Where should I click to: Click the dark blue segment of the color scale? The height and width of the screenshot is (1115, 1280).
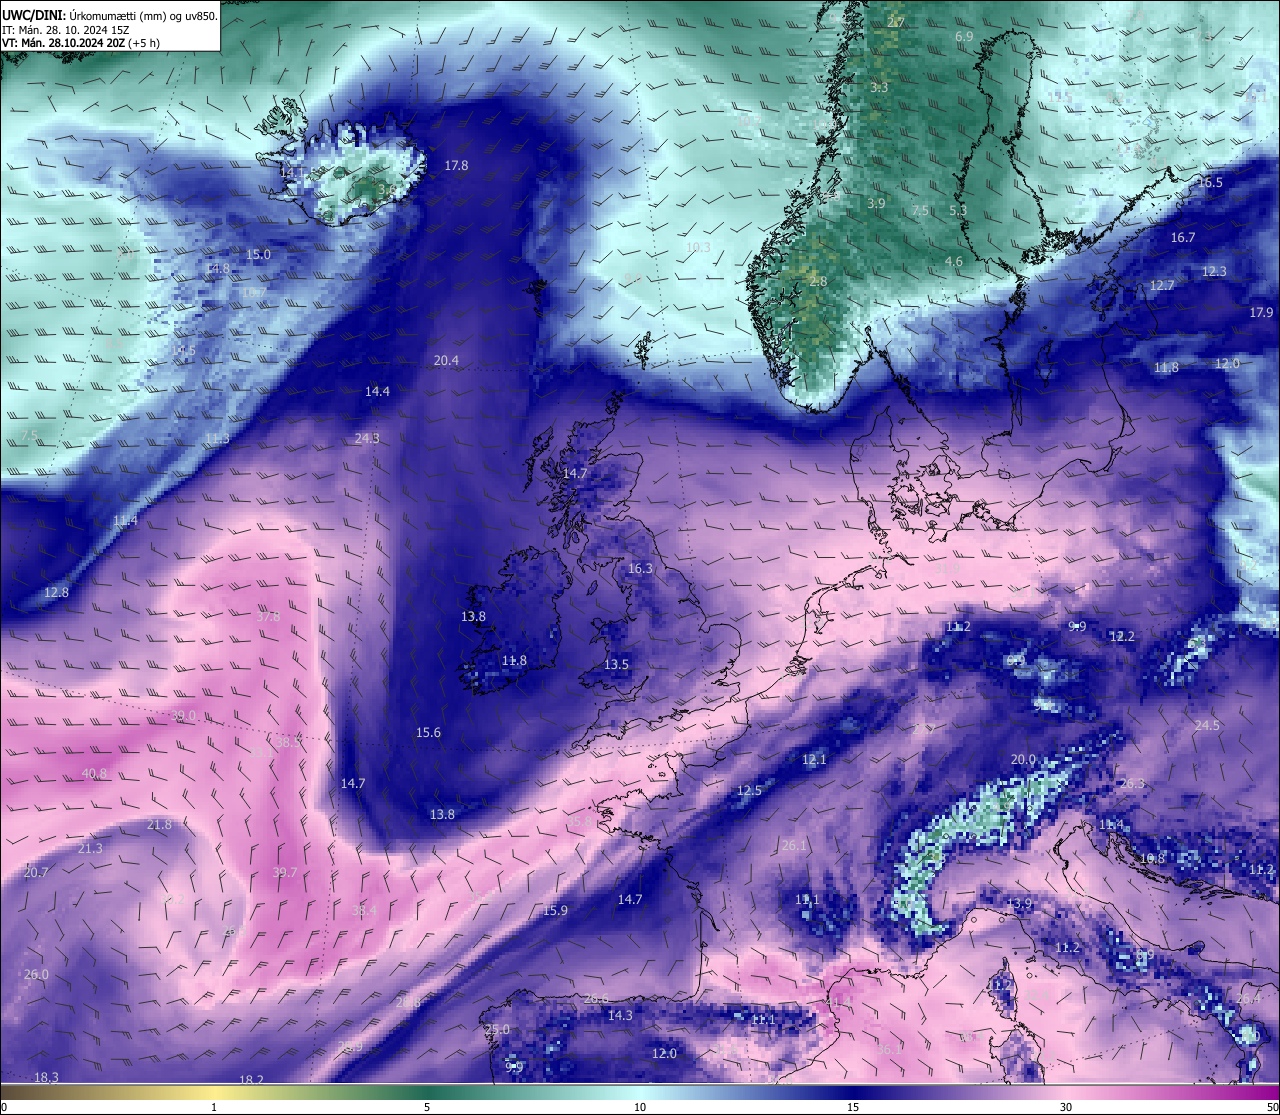click(853, 1092)
